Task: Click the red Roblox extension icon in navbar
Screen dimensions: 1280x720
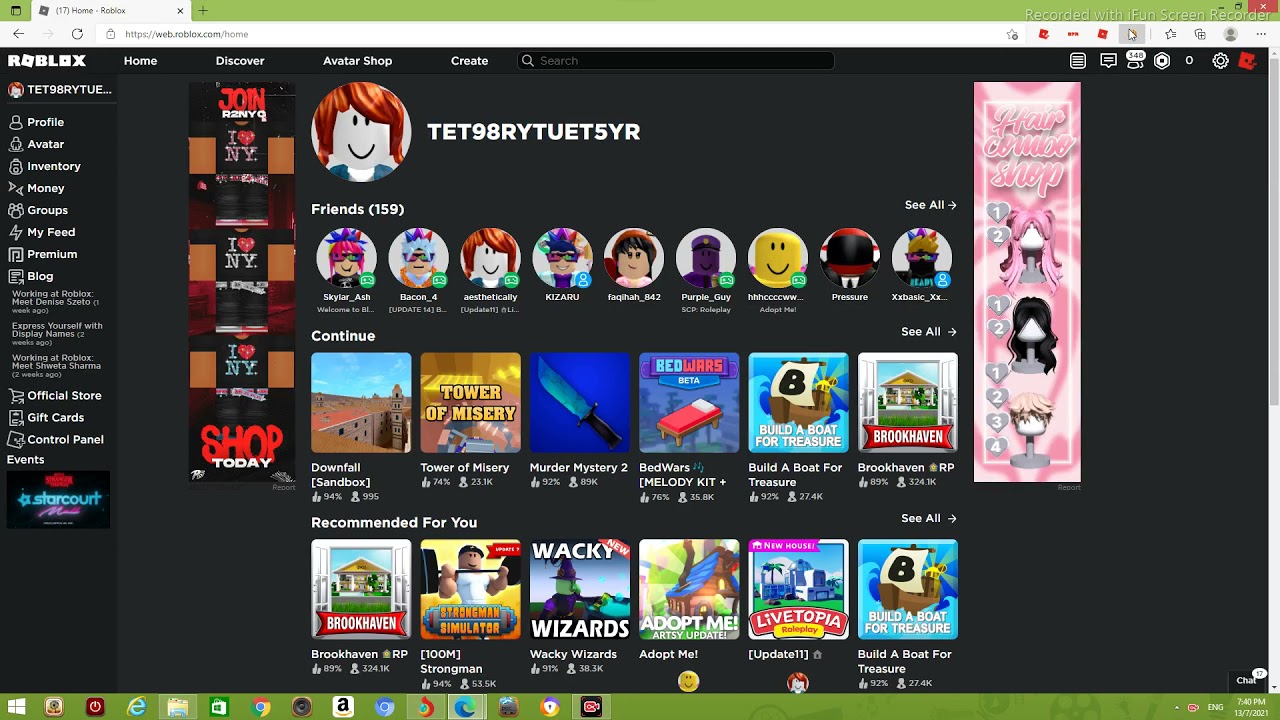Action: pyautogui.click(x=1247, y=61)
